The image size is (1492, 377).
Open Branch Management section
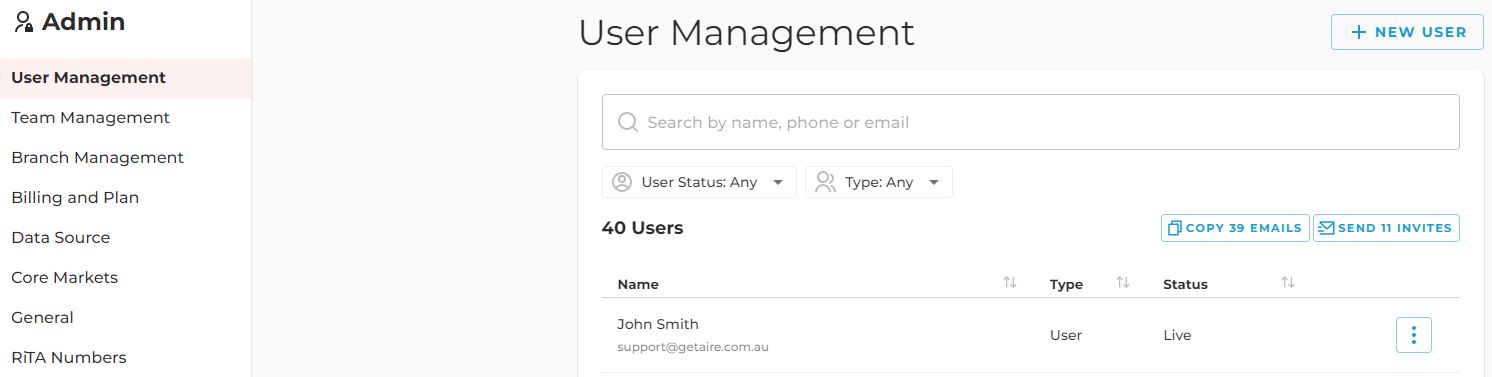(x=125, y=158)
